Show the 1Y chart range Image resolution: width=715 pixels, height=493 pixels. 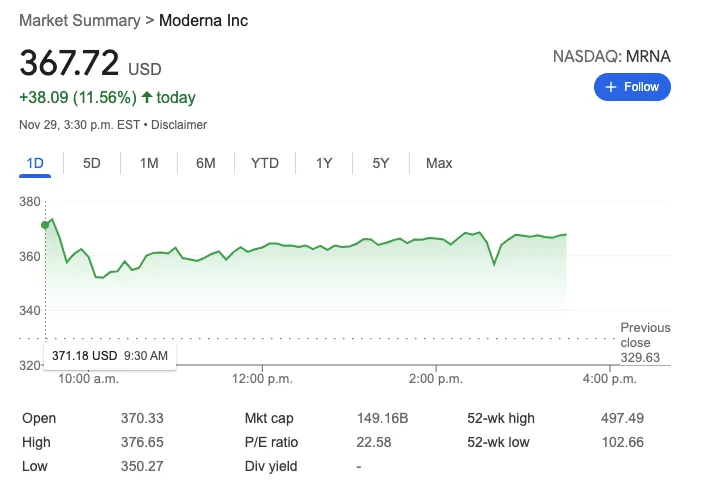click(x=324, y=163)
